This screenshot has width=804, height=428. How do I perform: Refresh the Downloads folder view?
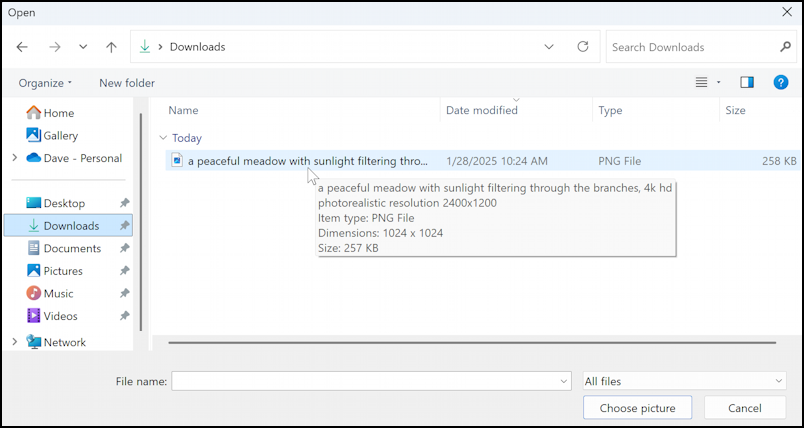point(583,47)
